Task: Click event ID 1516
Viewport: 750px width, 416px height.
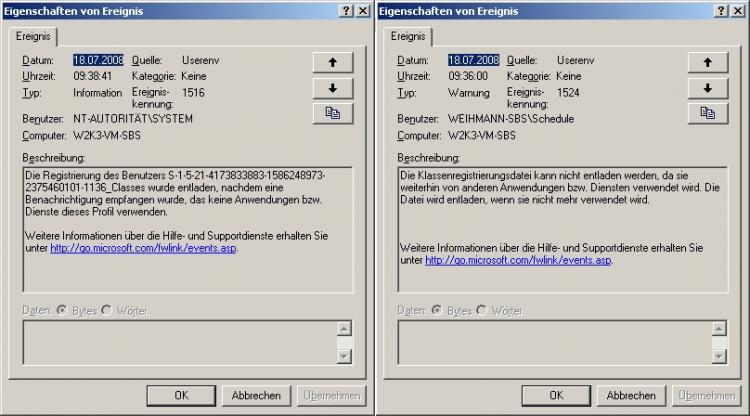Action: click(x=193, y=92)
